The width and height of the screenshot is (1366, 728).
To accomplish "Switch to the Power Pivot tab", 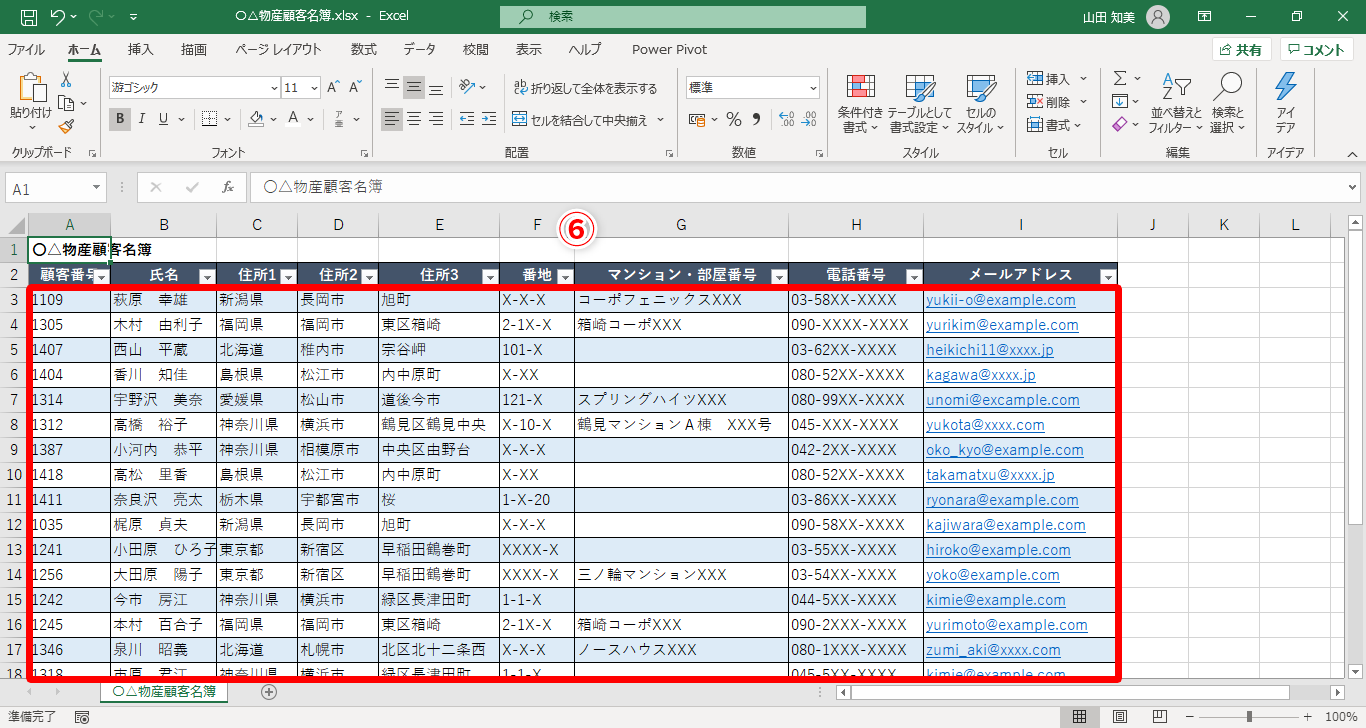I will (x=669, y=49).
